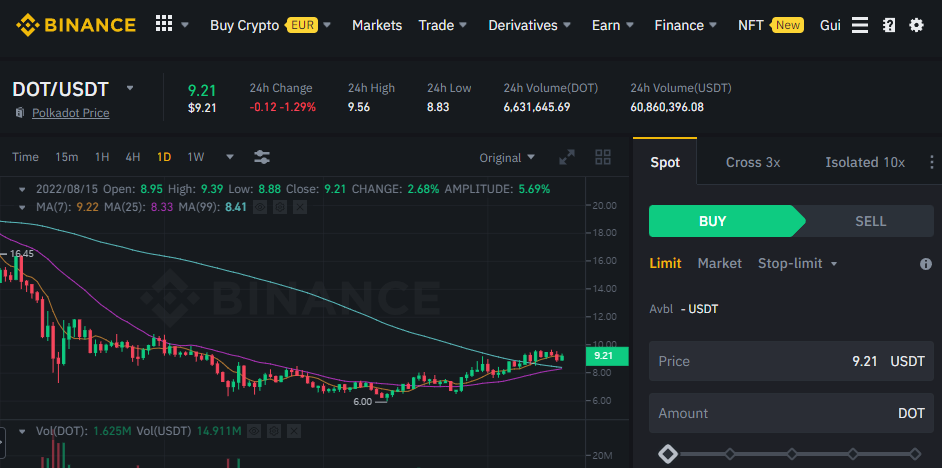The height and width of the screenshot is (468, 942).
Task: Open more time intervals dropdown
Action: pyautogui.click(x=229, y=157)
